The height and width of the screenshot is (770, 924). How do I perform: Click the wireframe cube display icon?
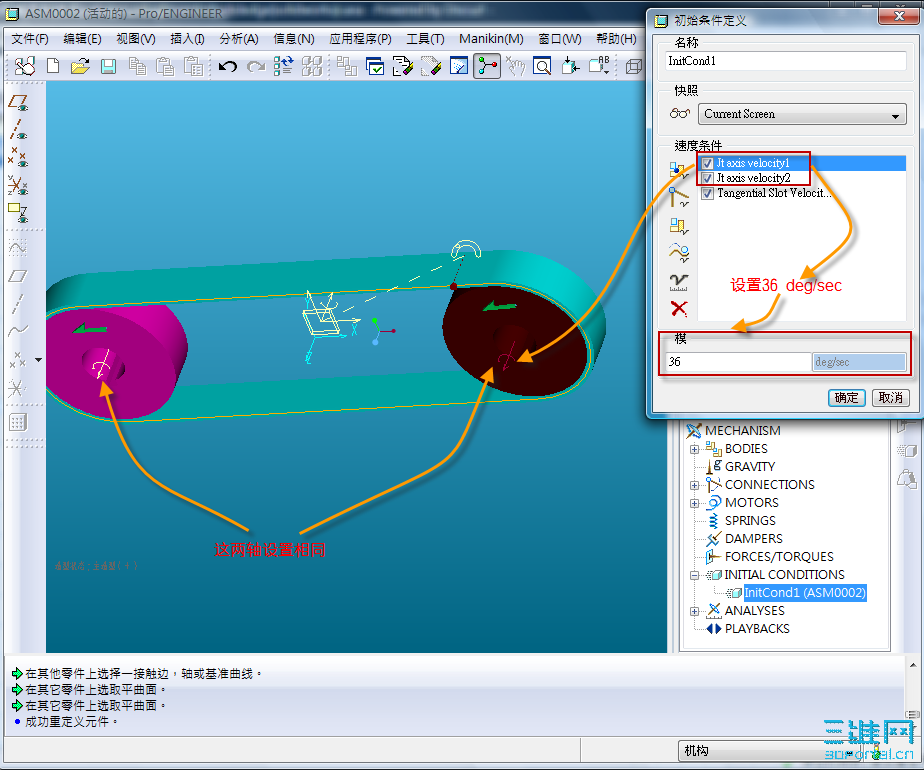633,66
